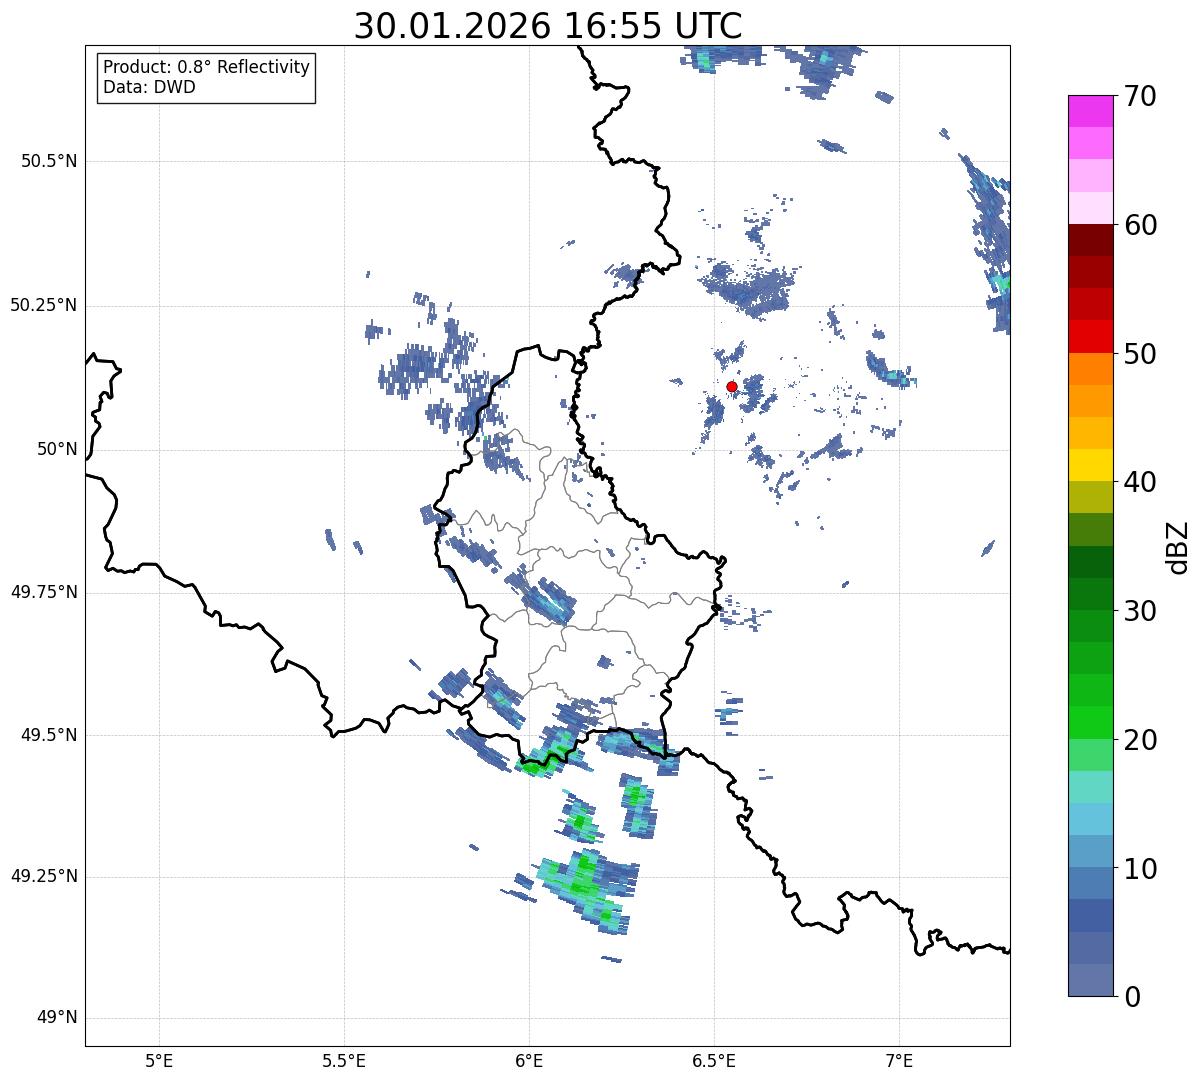This screenshot has height=1081, width=1202.
Task: Click the colorbar value 50
Action: [1140, 354]
